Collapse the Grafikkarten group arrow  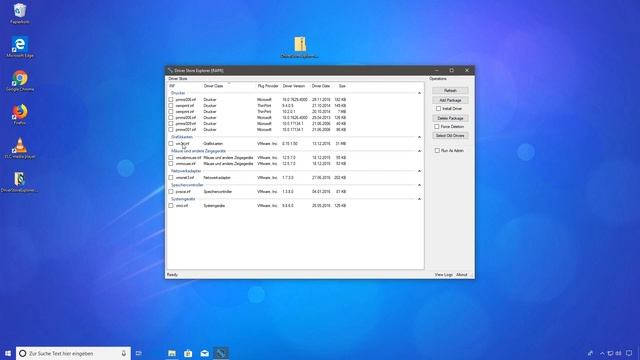pos(419,137)
